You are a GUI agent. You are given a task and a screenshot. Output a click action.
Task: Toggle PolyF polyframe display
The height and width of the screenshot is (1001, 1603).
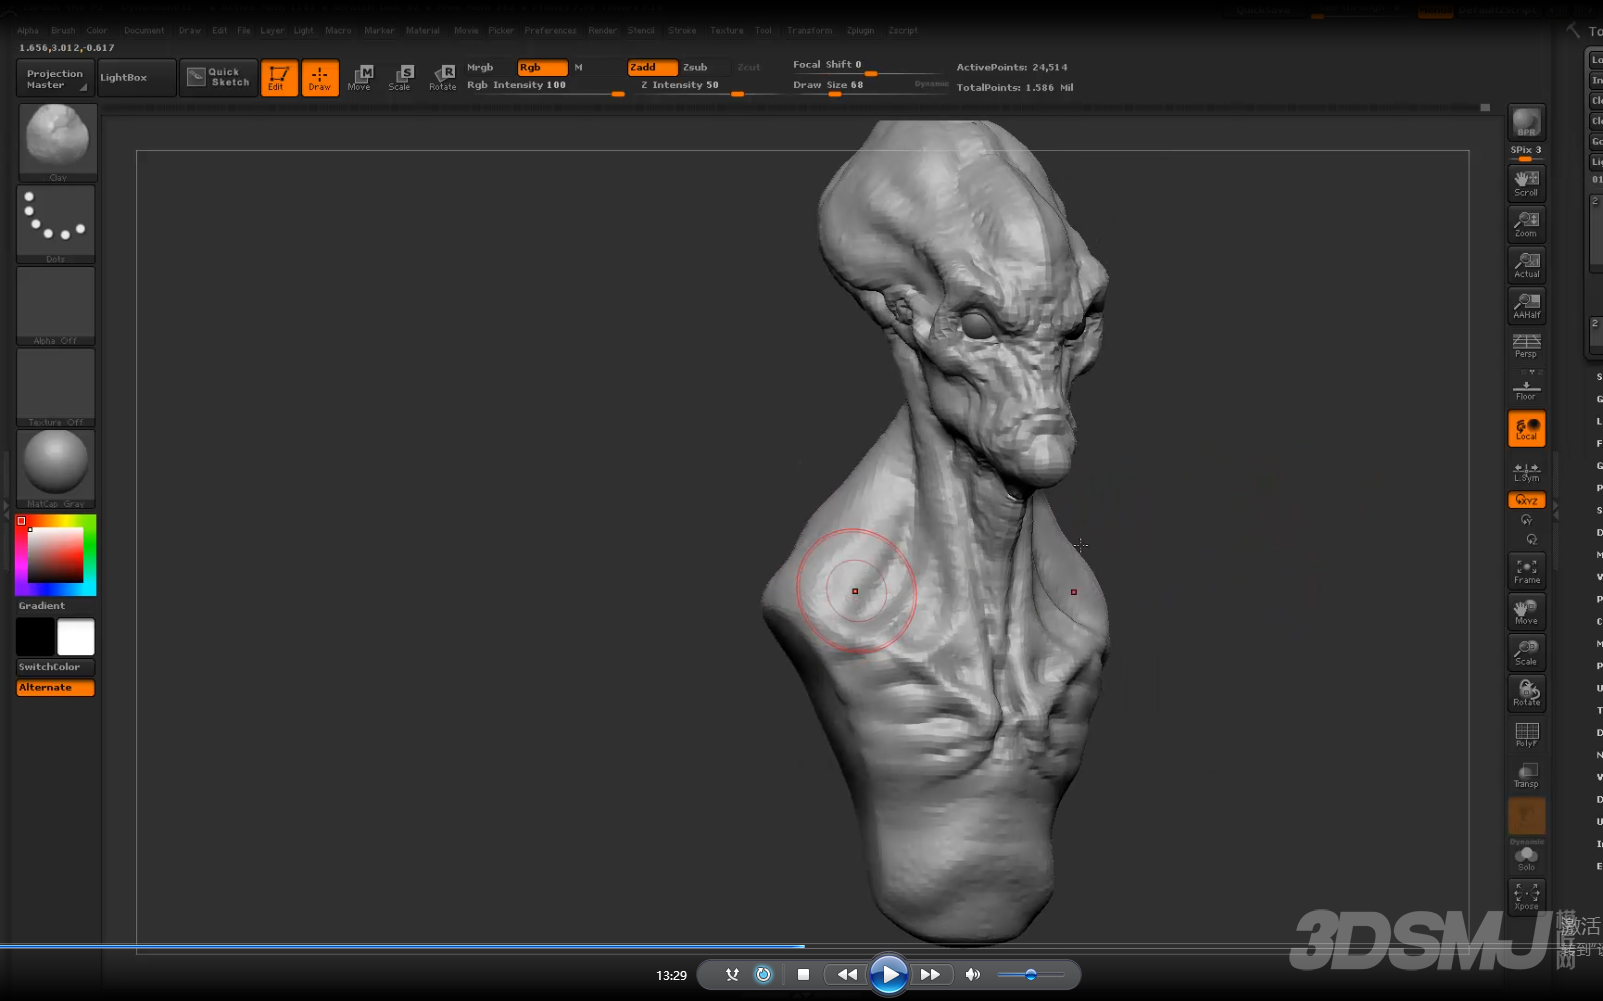(1526, 735)
